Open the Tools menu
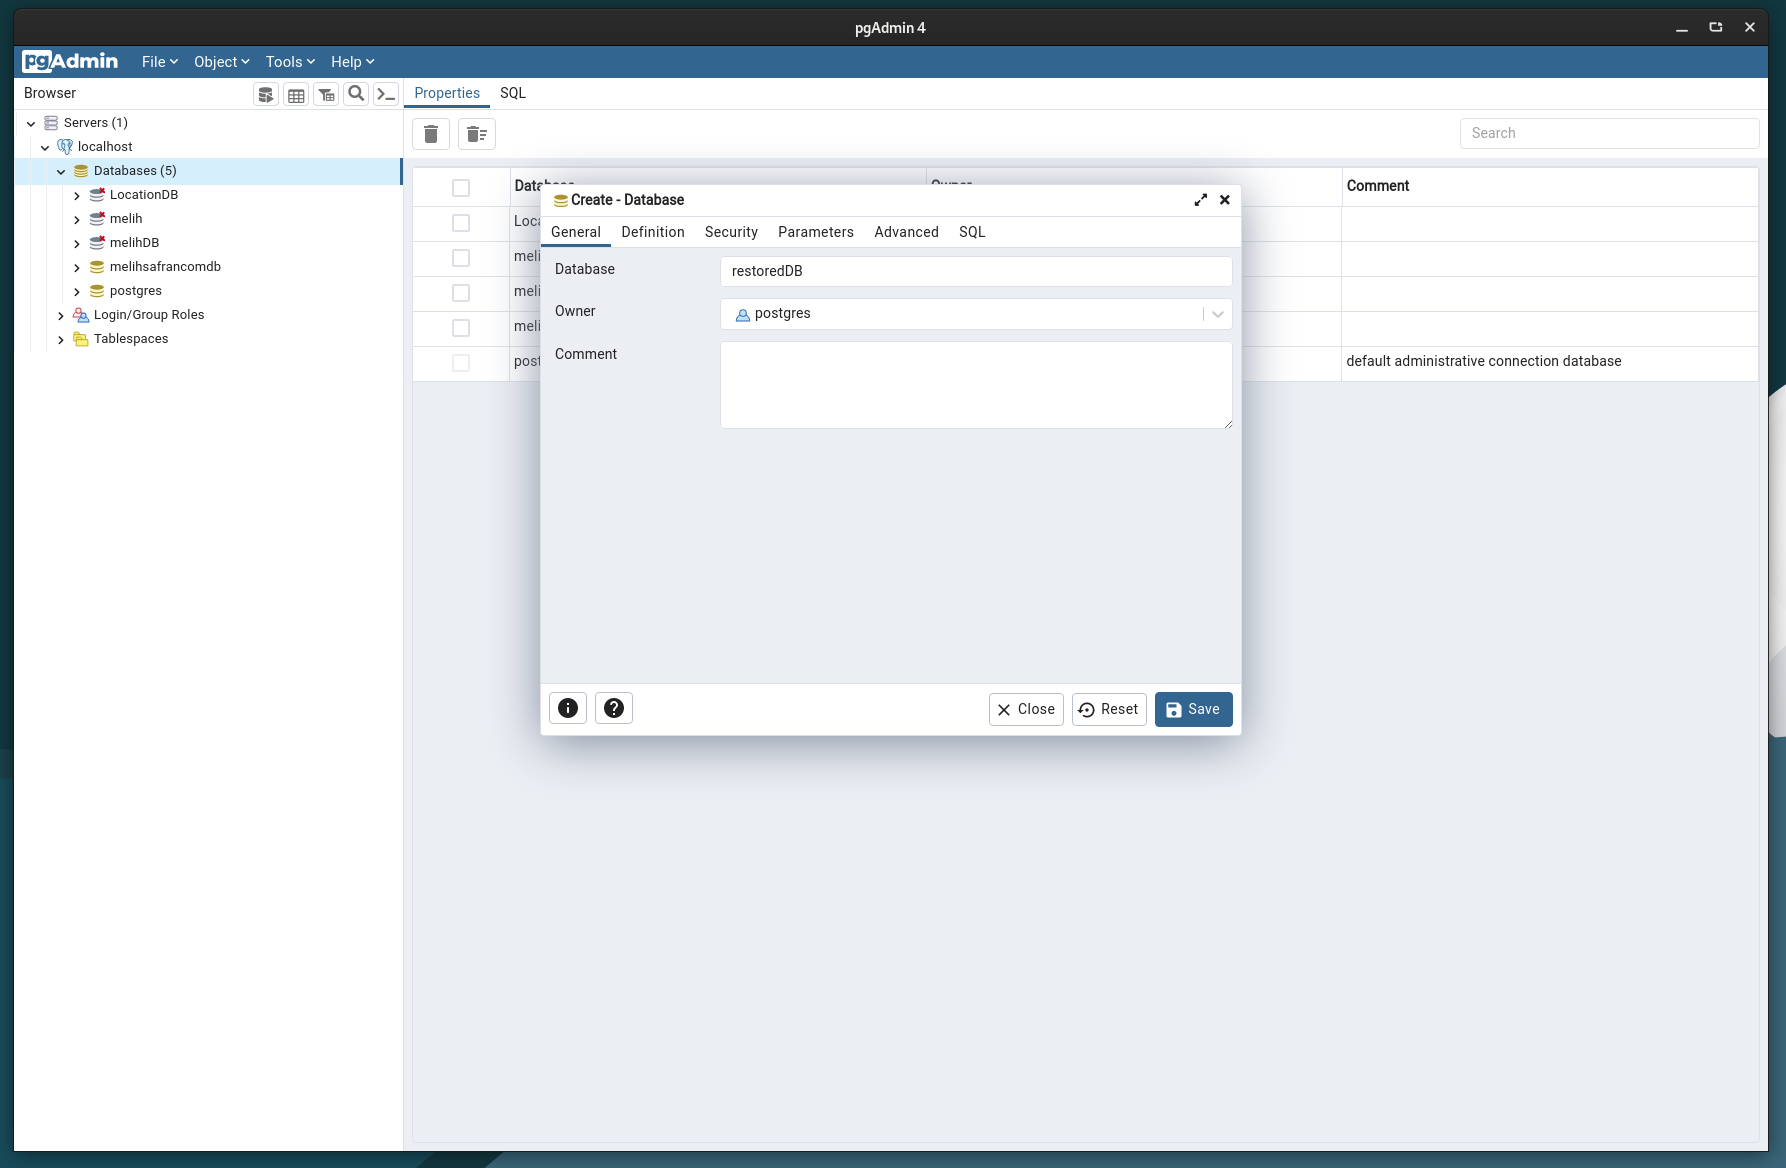 pyautogui.click(x=290, y=62)
